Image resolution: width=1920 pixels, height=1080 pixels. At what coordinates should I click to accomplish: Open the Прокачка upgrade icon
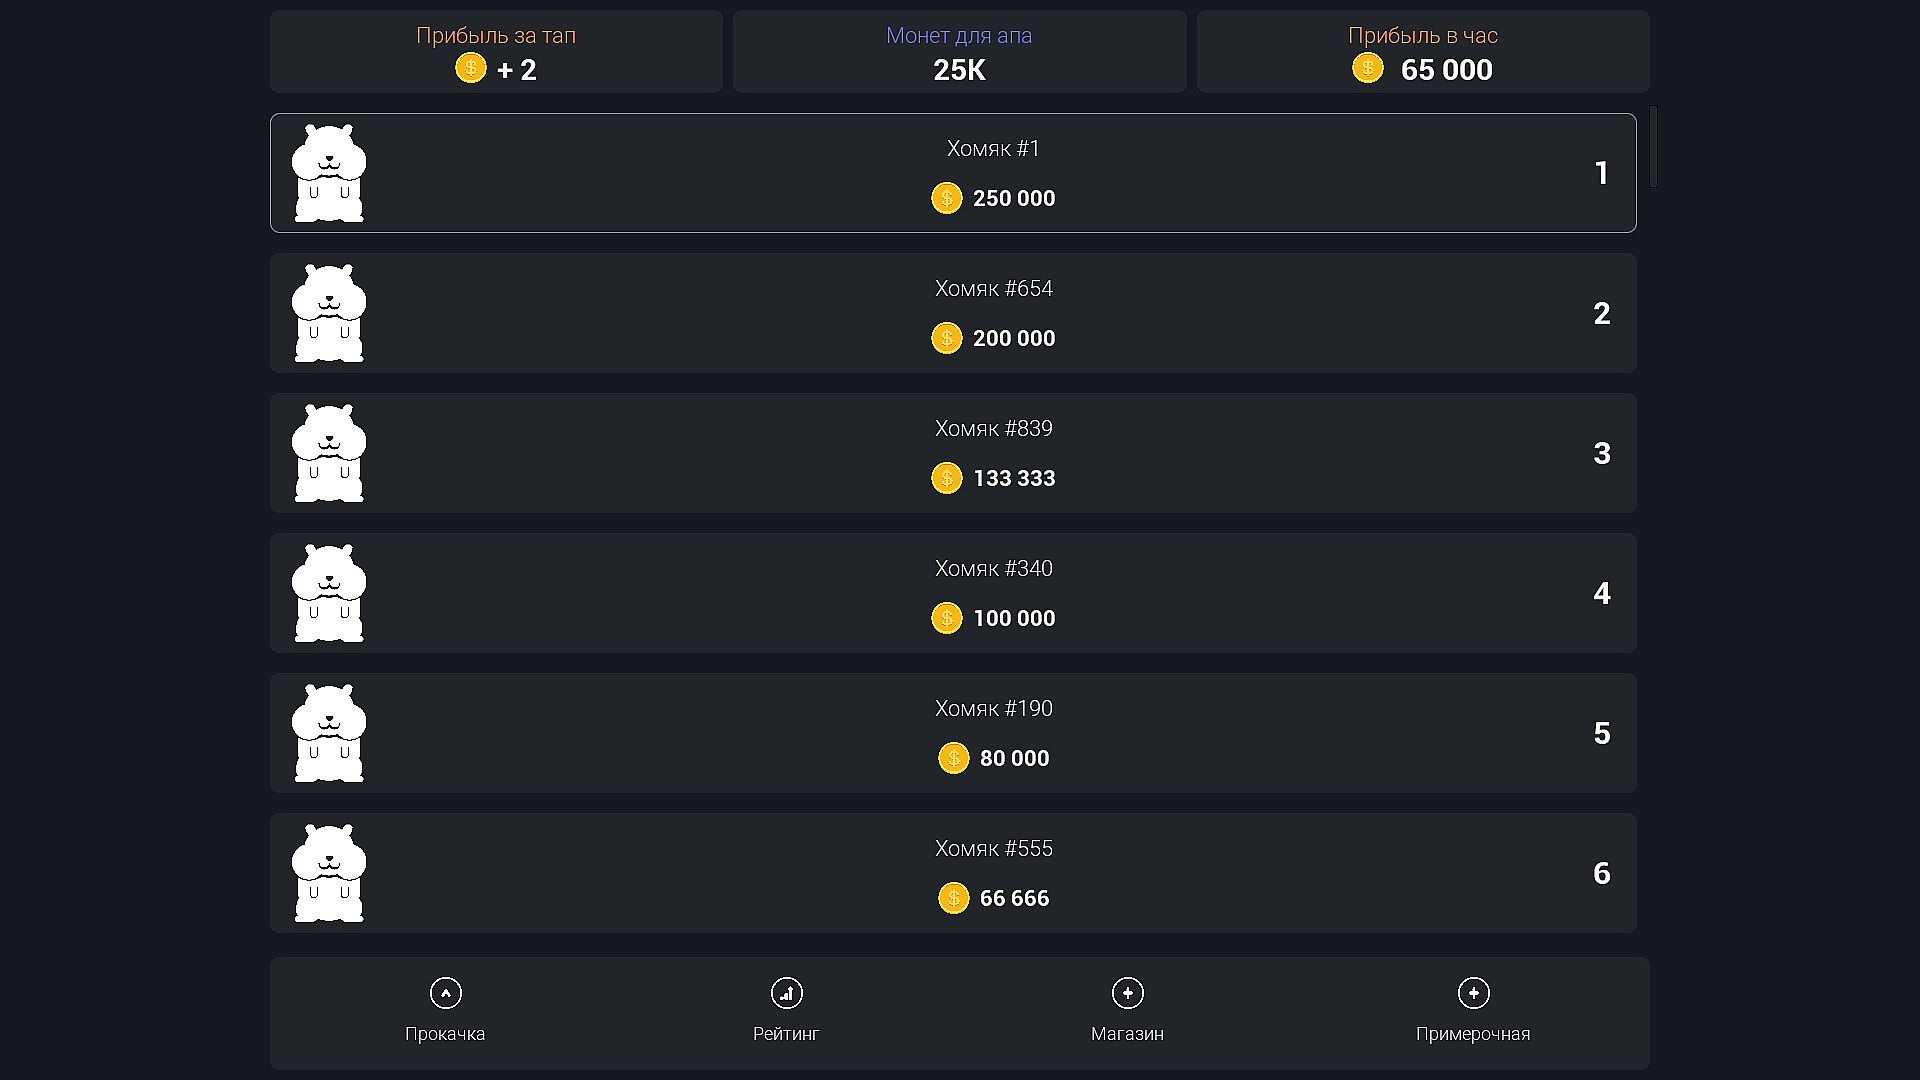(445, 993)
